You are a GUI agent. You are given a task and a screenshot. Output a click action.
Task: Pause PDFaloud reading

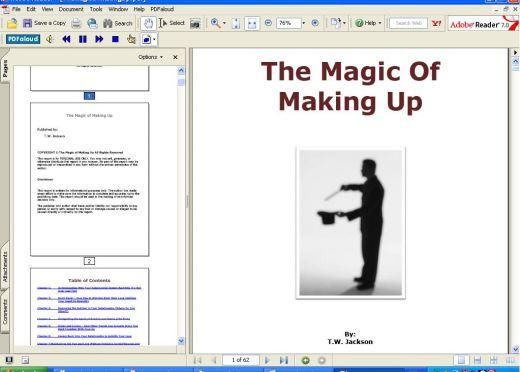83,39
